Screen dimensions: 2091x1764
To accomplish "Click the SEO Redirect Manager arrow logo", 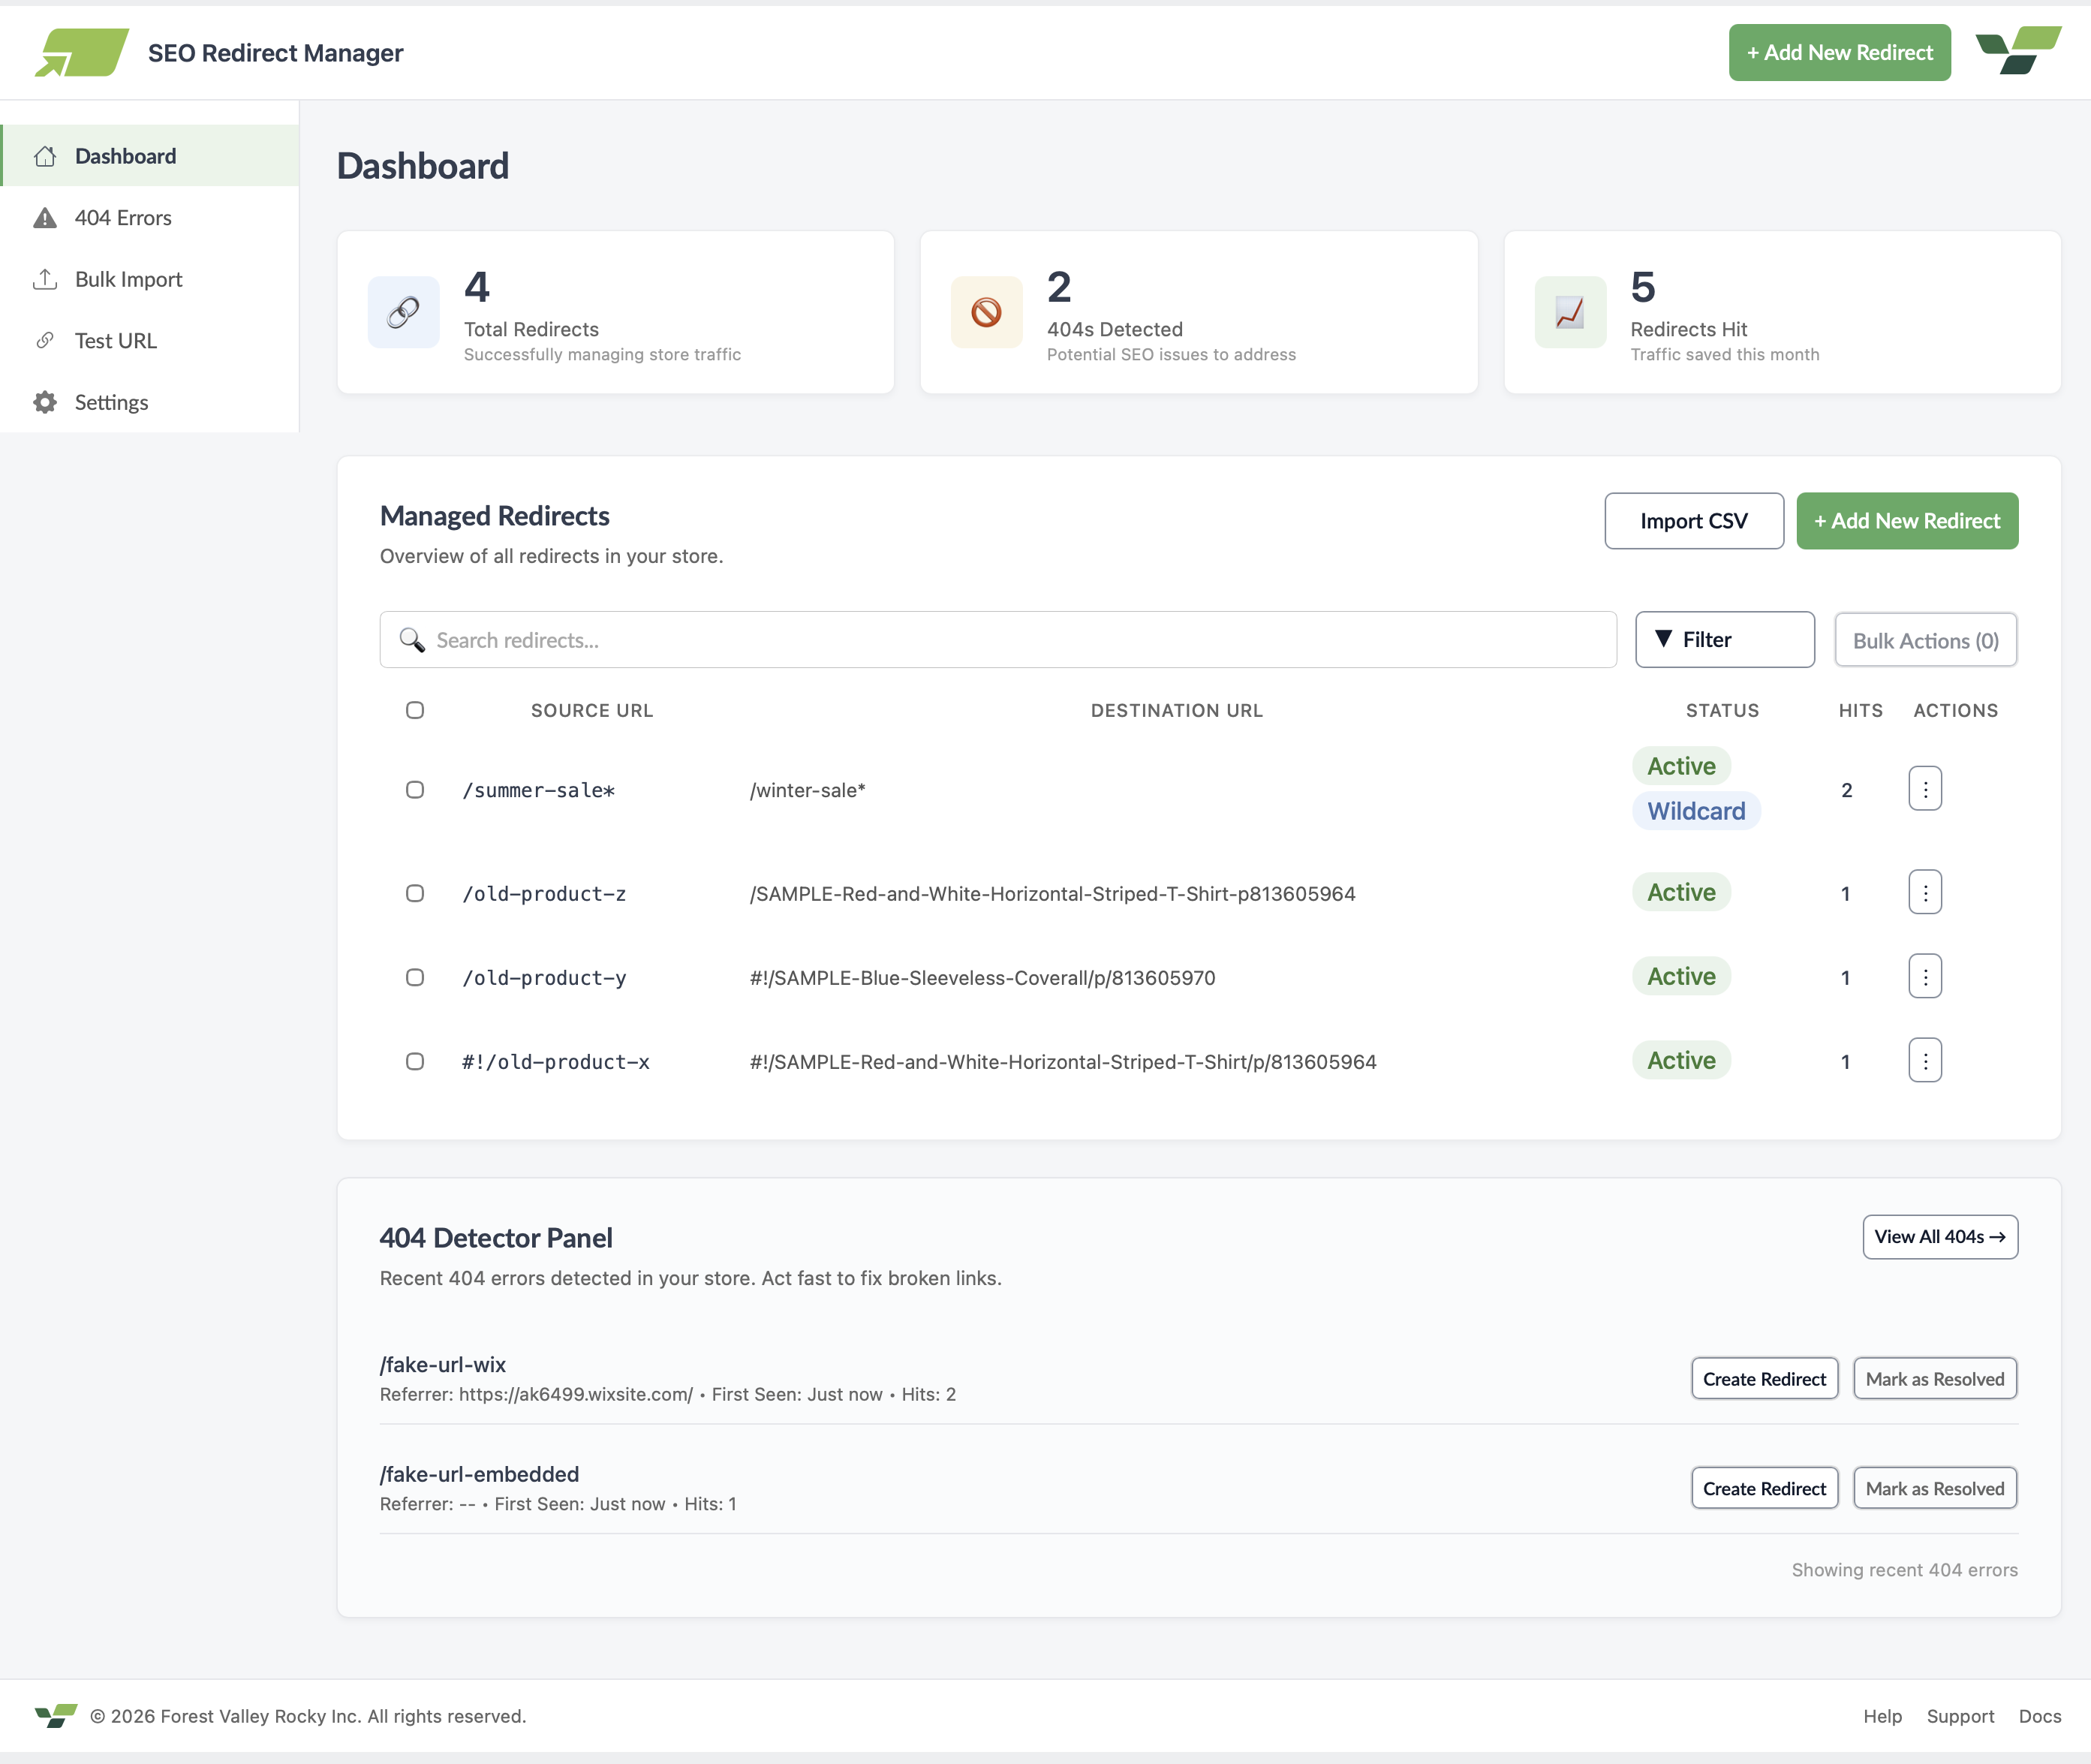I will (x=82, y=52).
